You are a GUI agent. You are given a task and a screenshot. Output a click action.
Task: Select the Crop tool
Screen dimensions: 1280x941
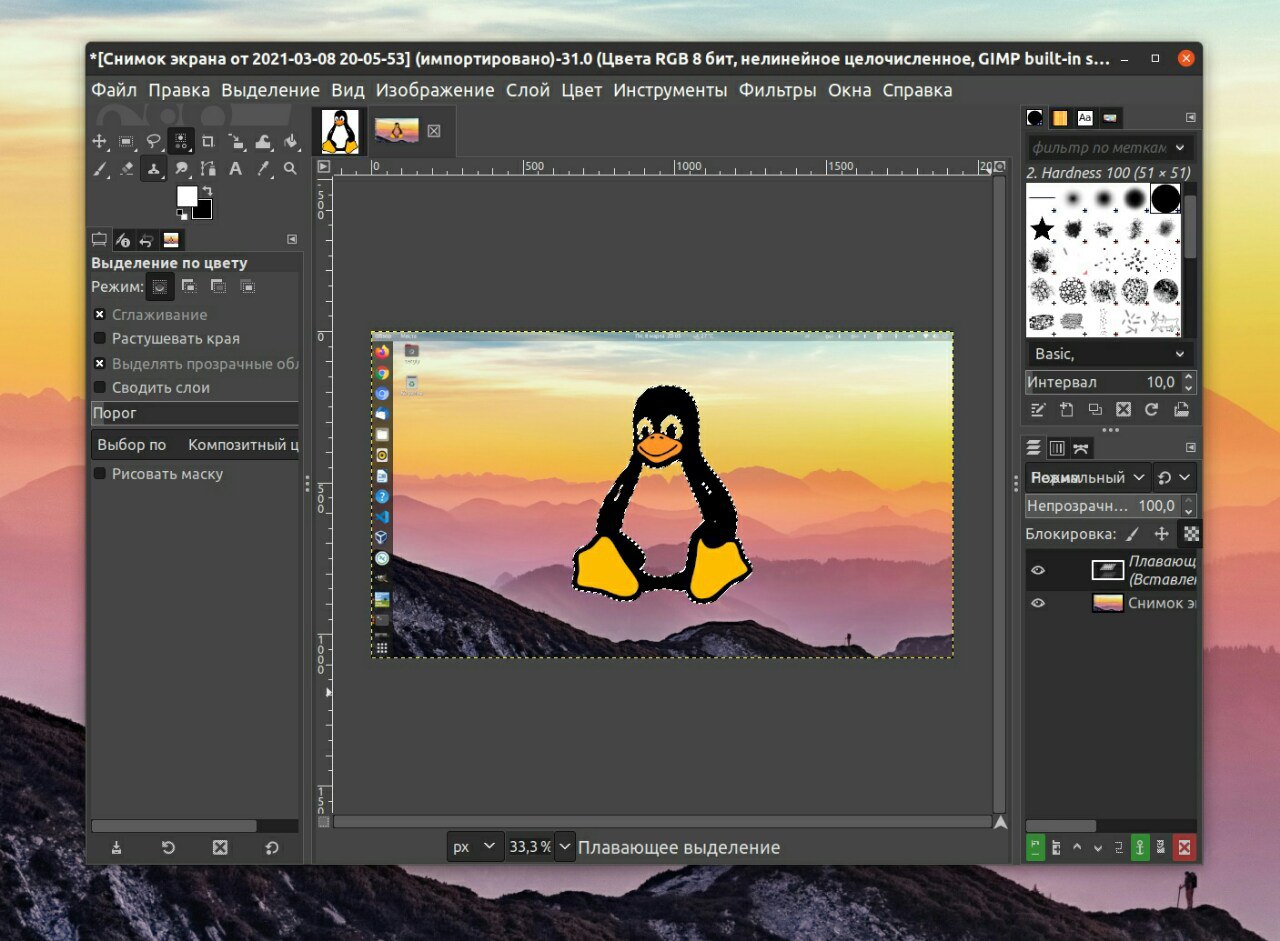[208, 141]
